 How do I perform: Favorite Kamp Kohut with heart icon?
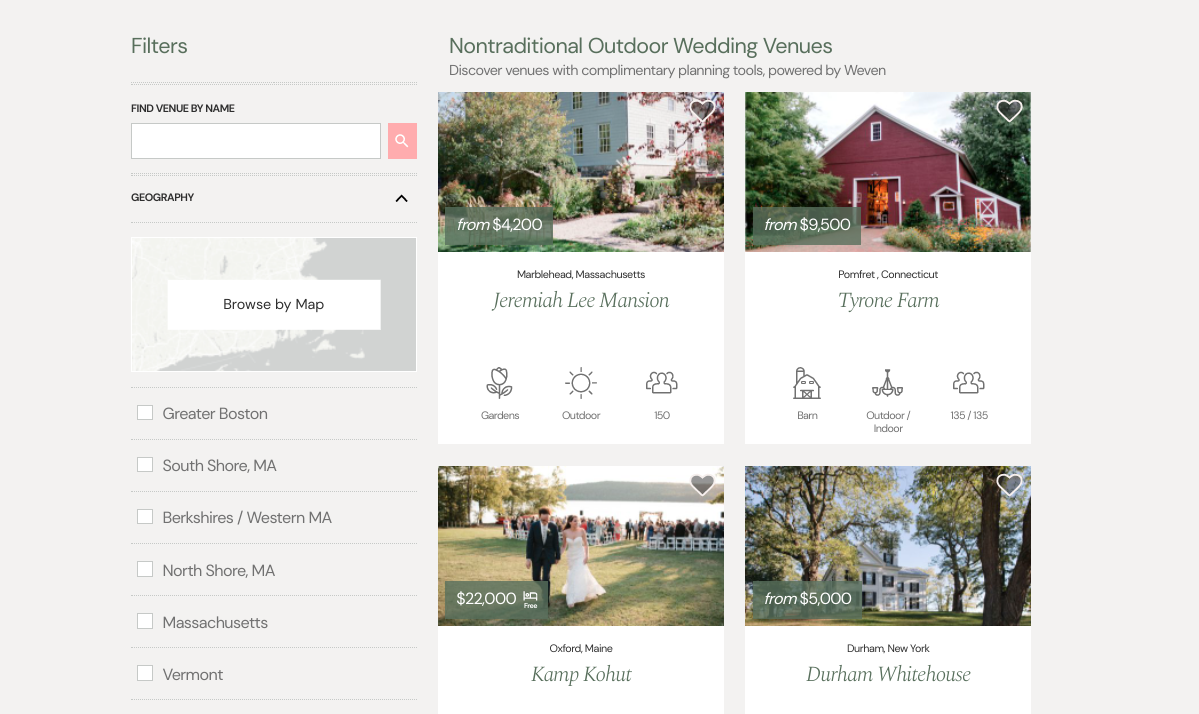pyautogui.click(x=702, y=485)
